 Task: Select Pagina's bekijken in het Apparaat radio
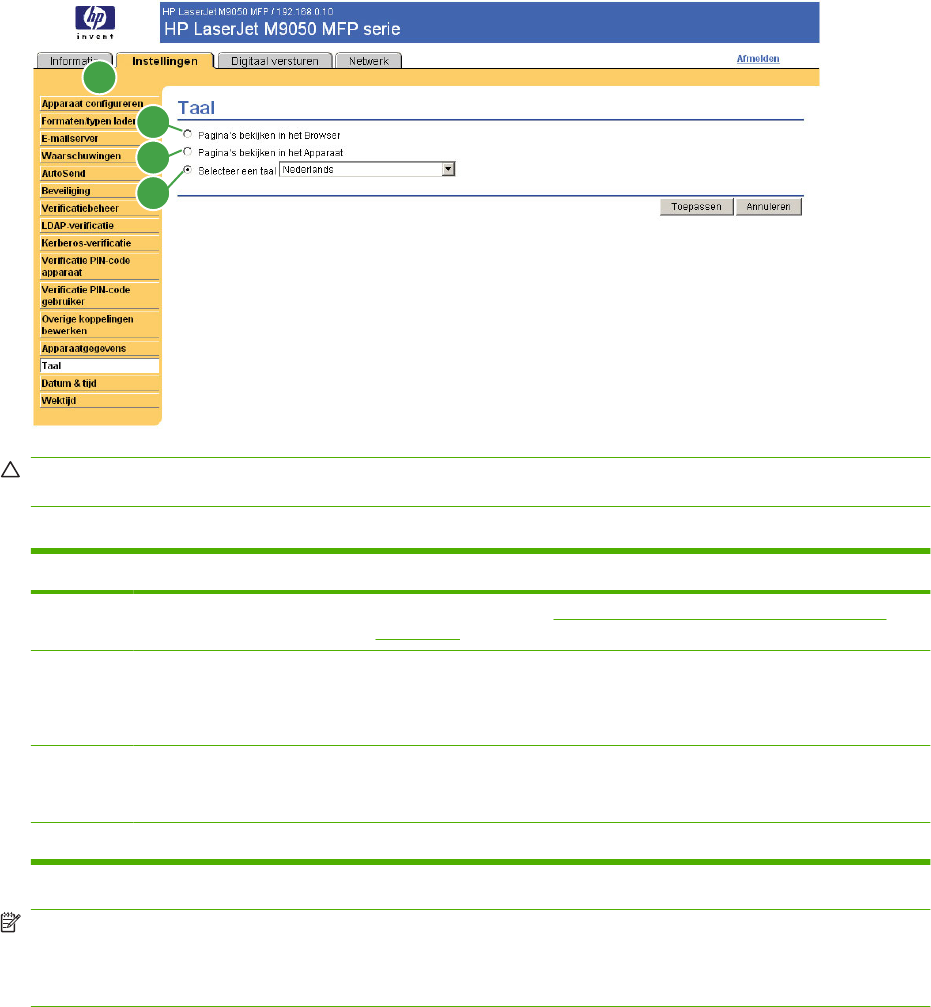click(187, 152)
